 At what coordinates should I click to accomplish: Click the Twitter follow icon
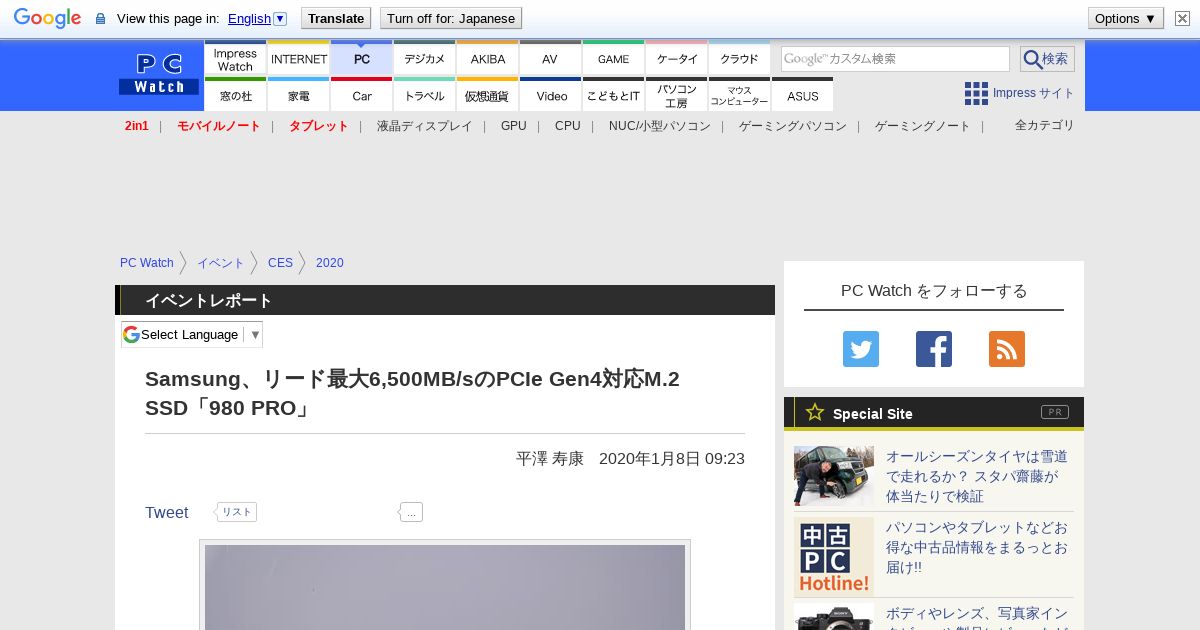[861, 349]
